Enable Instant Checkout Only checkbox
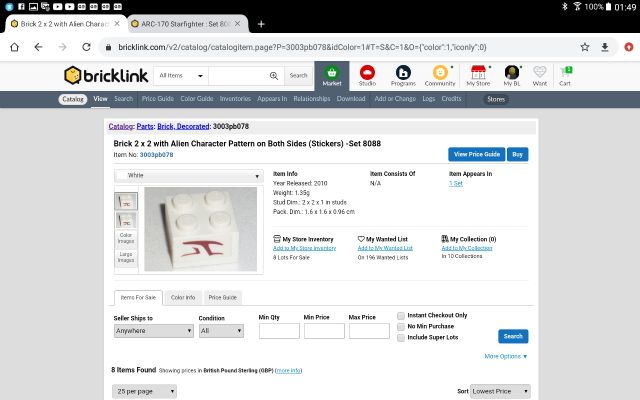 click(401, 315)
